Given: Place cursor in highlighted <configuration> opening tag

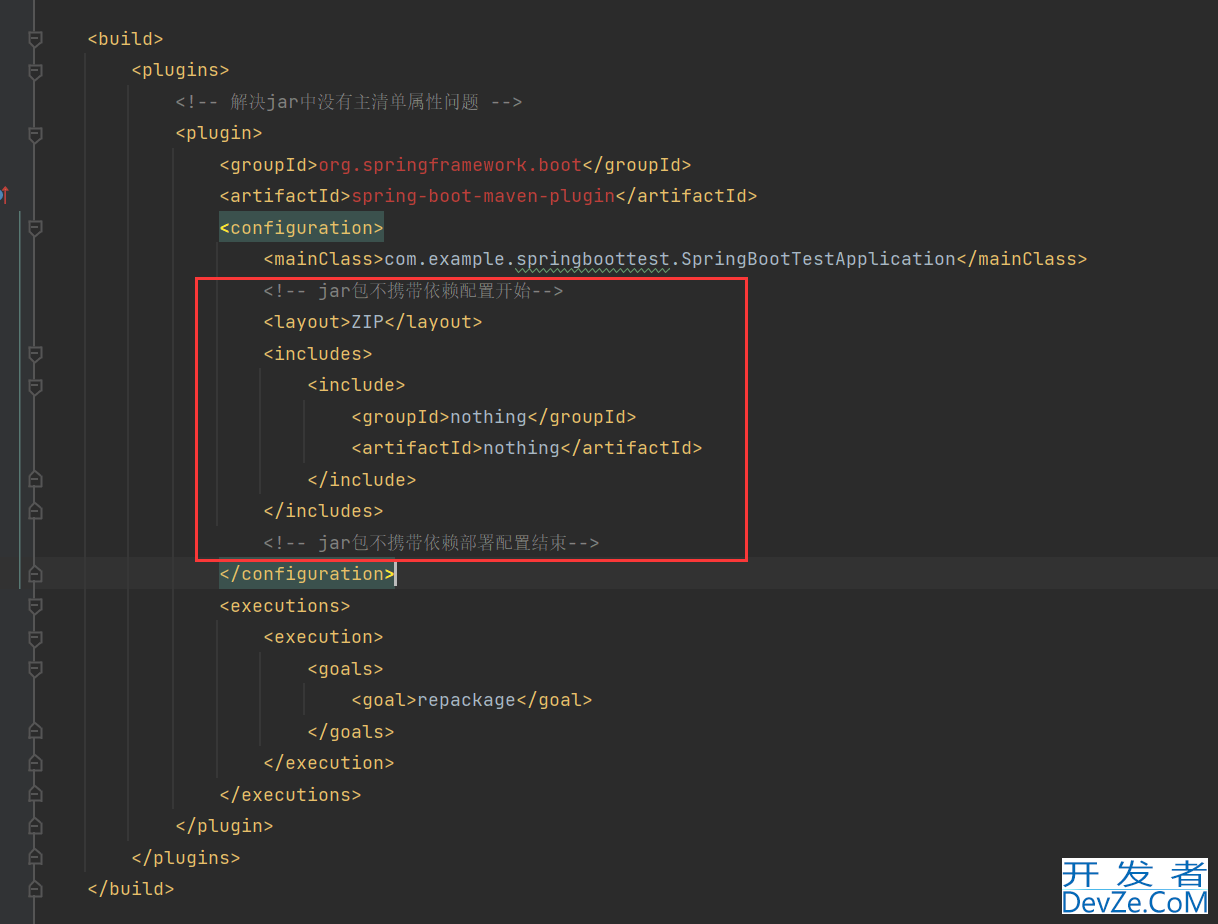Looking at the screenshot, I should coord(302,228).
